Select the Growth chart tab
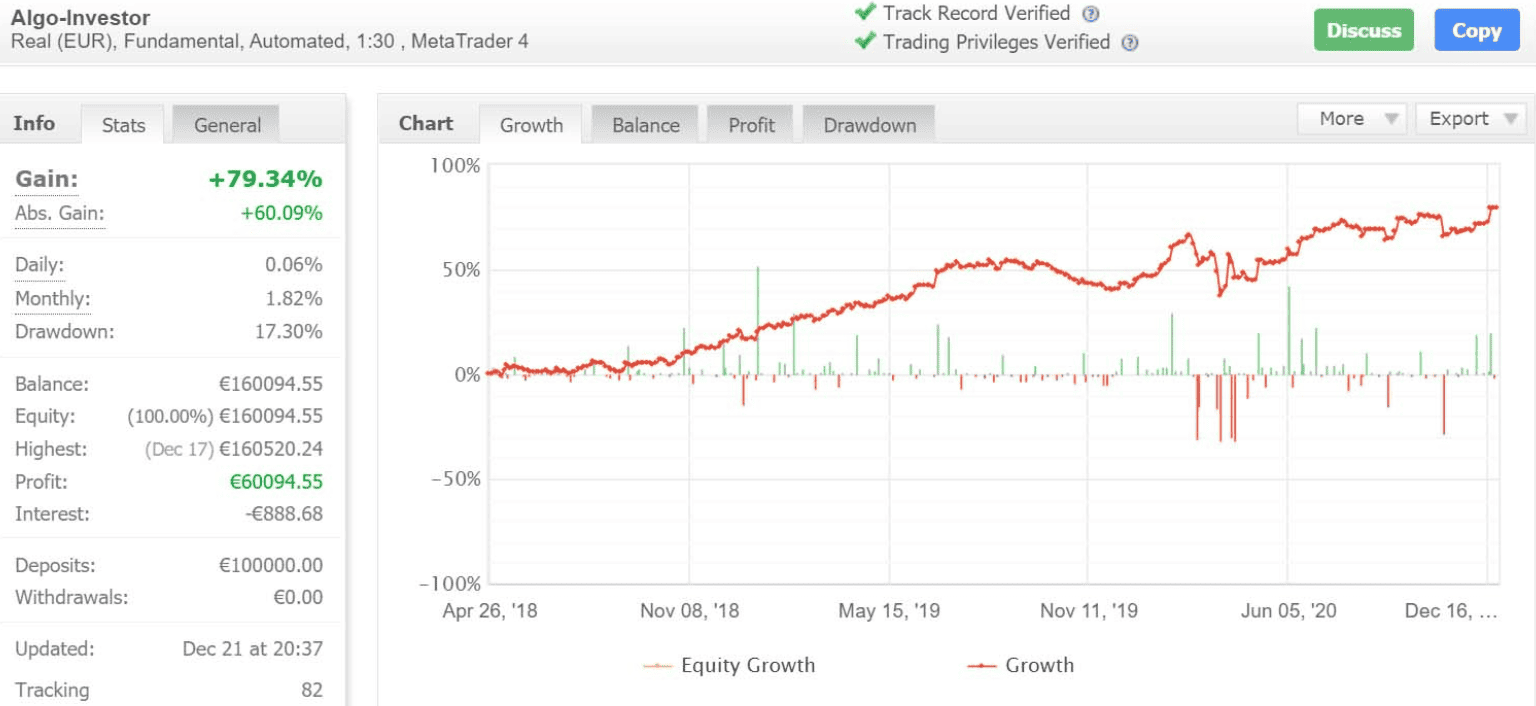 (531, 125)
